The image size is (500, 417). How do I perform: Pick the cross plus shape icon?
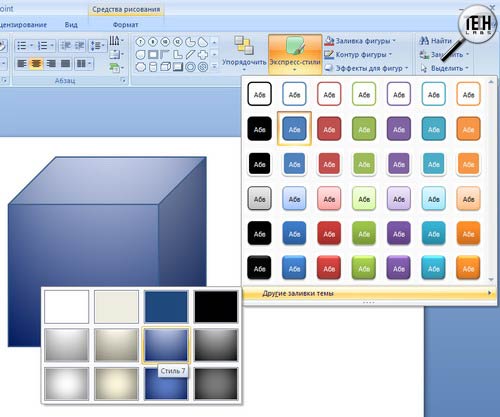coord(202,54)
